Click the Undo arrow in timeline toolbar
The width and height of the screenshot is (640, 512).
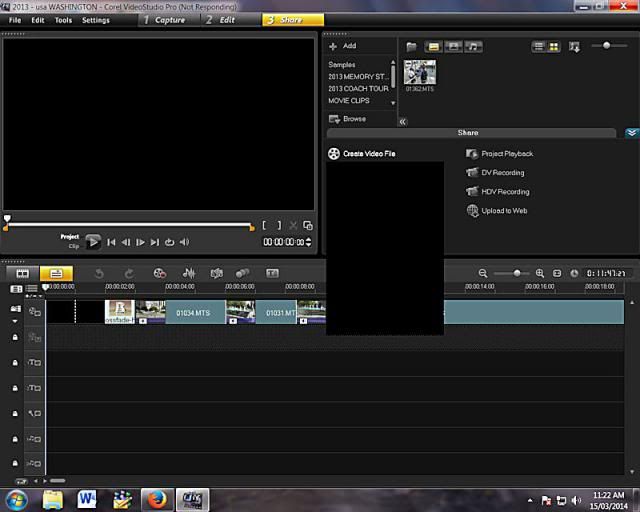99,273
